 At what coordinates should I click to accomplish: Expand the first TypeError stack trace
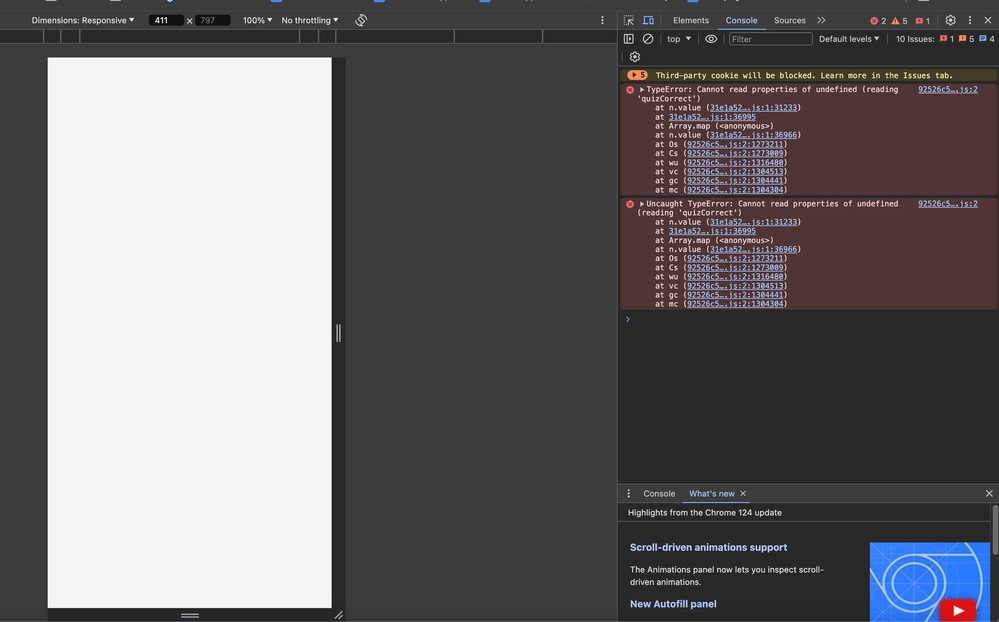coord(642,90)
